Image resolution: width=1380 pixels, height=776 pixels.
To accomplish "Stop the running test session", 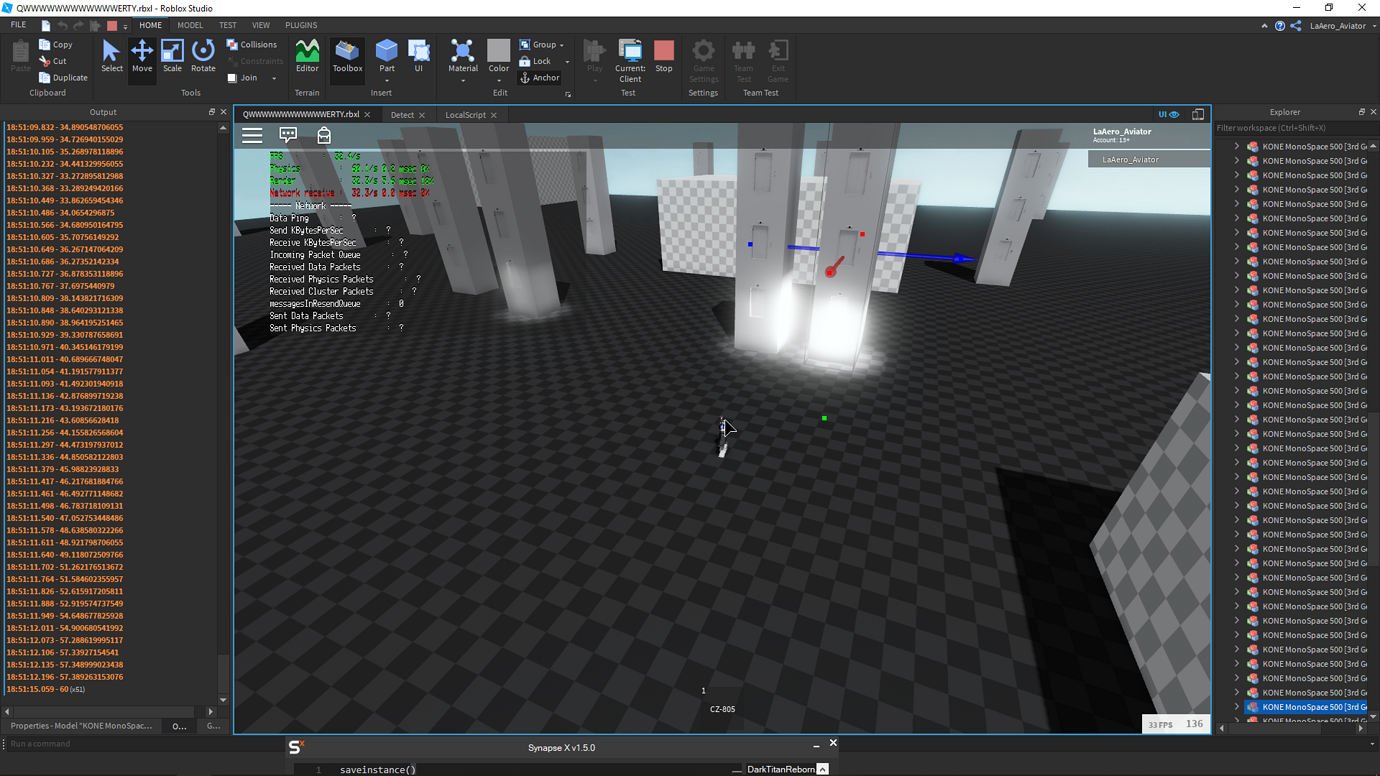I will coord(664,56).
